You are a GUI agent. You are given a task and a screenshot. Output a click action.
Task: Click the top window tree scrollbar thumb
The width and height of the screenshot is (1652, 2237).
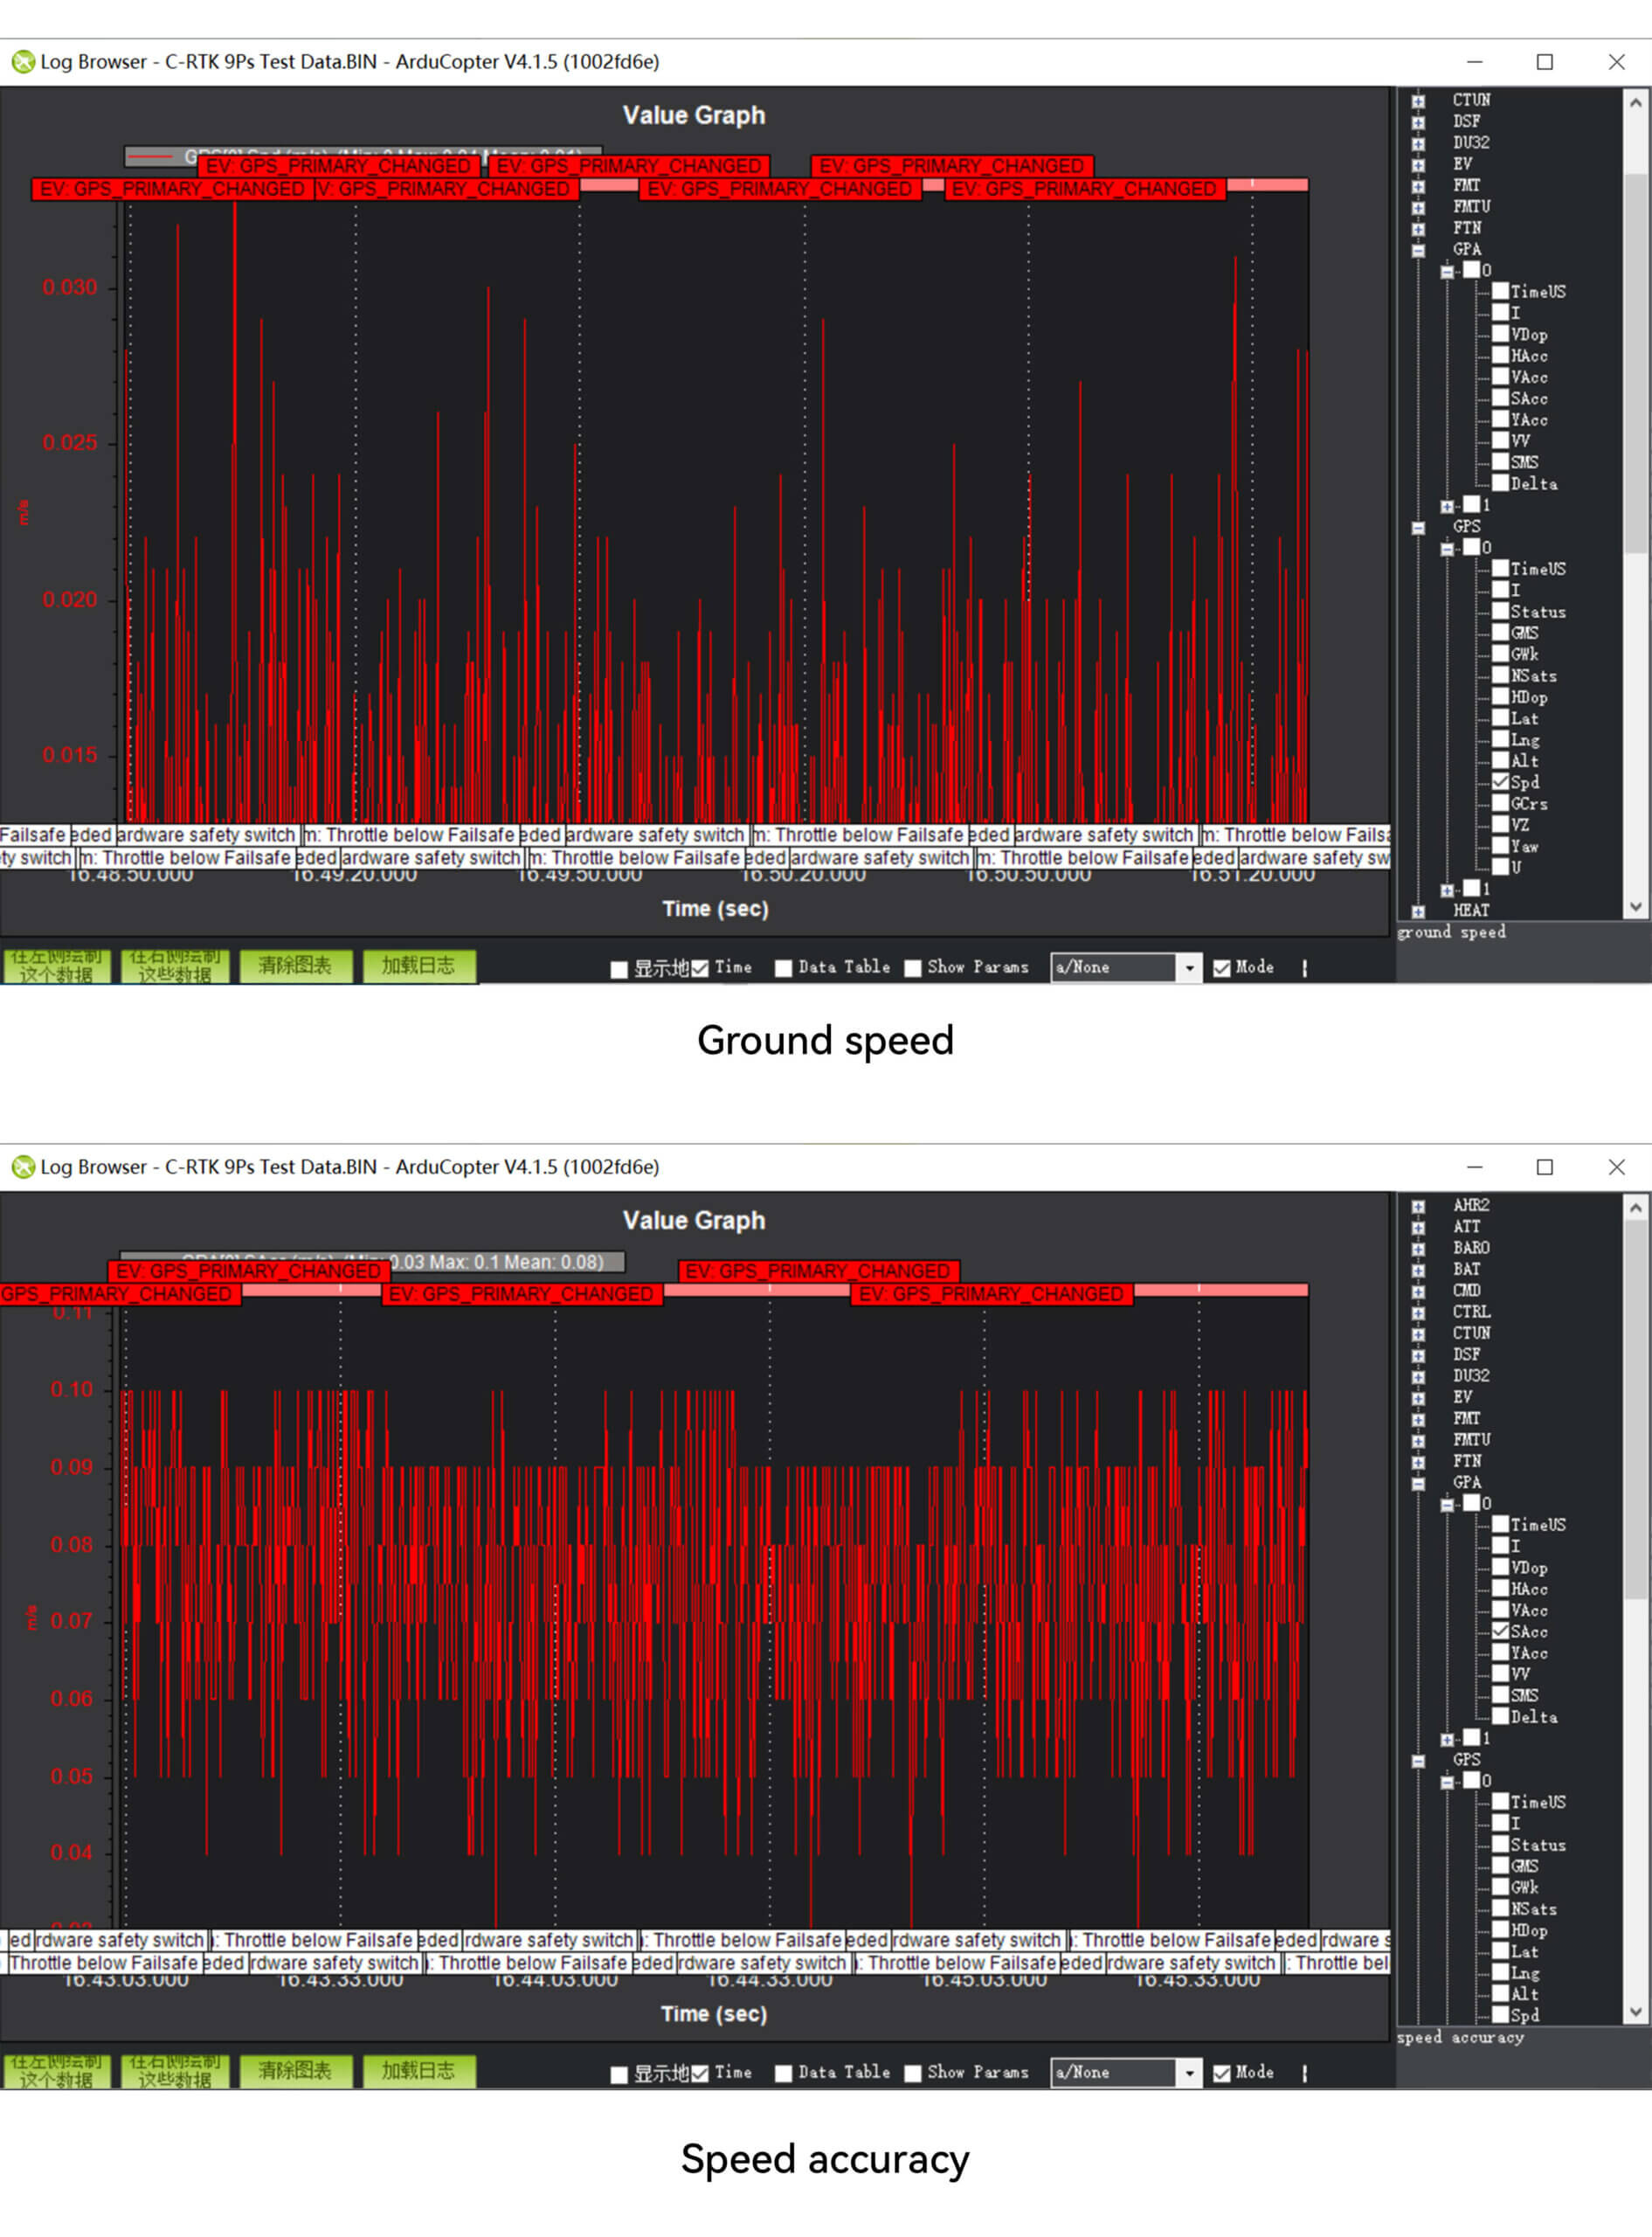click(1635, 360)
